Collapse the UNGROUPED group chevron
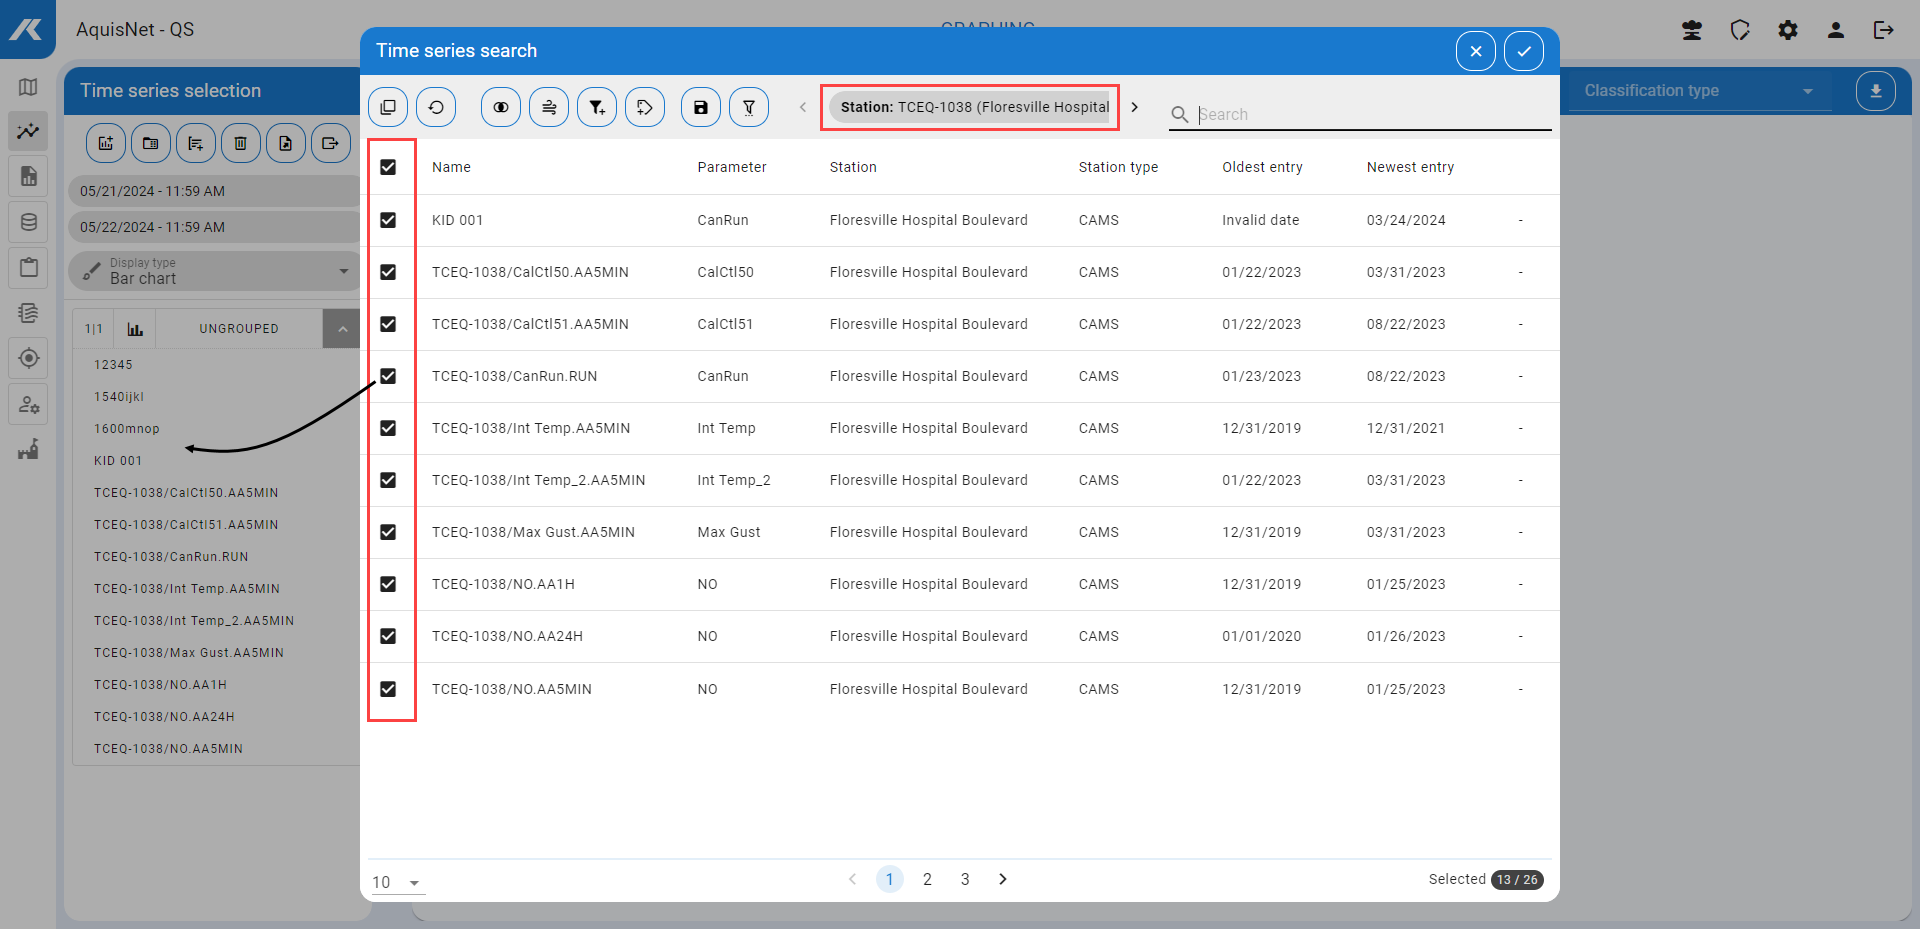The height and width of the screenshot is (929, 1920). 342,329
